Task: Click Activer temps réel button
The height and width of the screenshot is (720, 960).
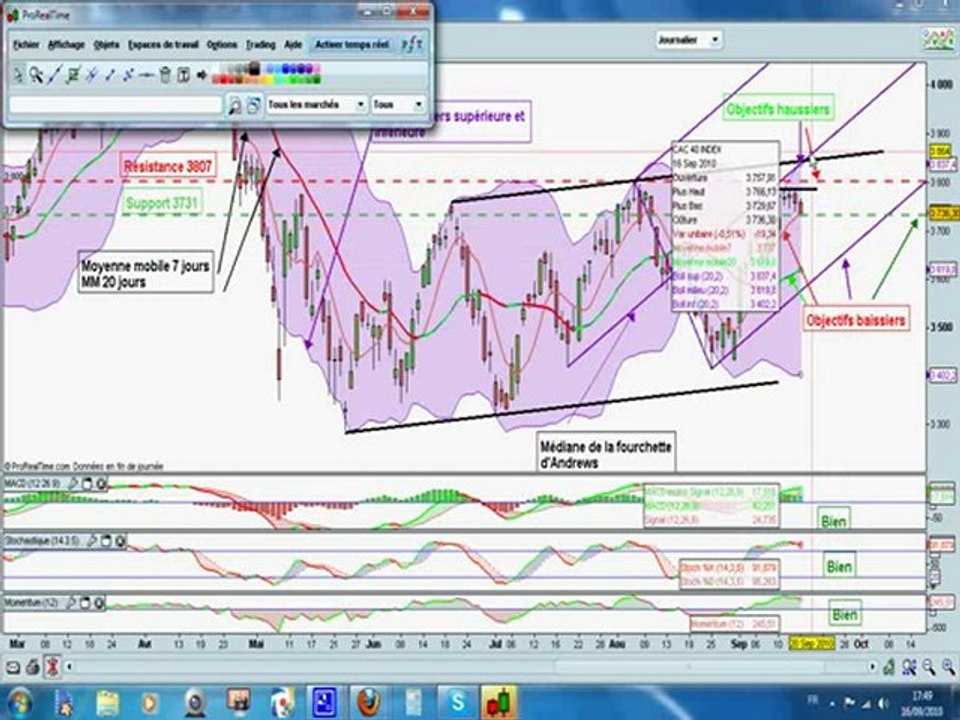Action: click(352, 45)
